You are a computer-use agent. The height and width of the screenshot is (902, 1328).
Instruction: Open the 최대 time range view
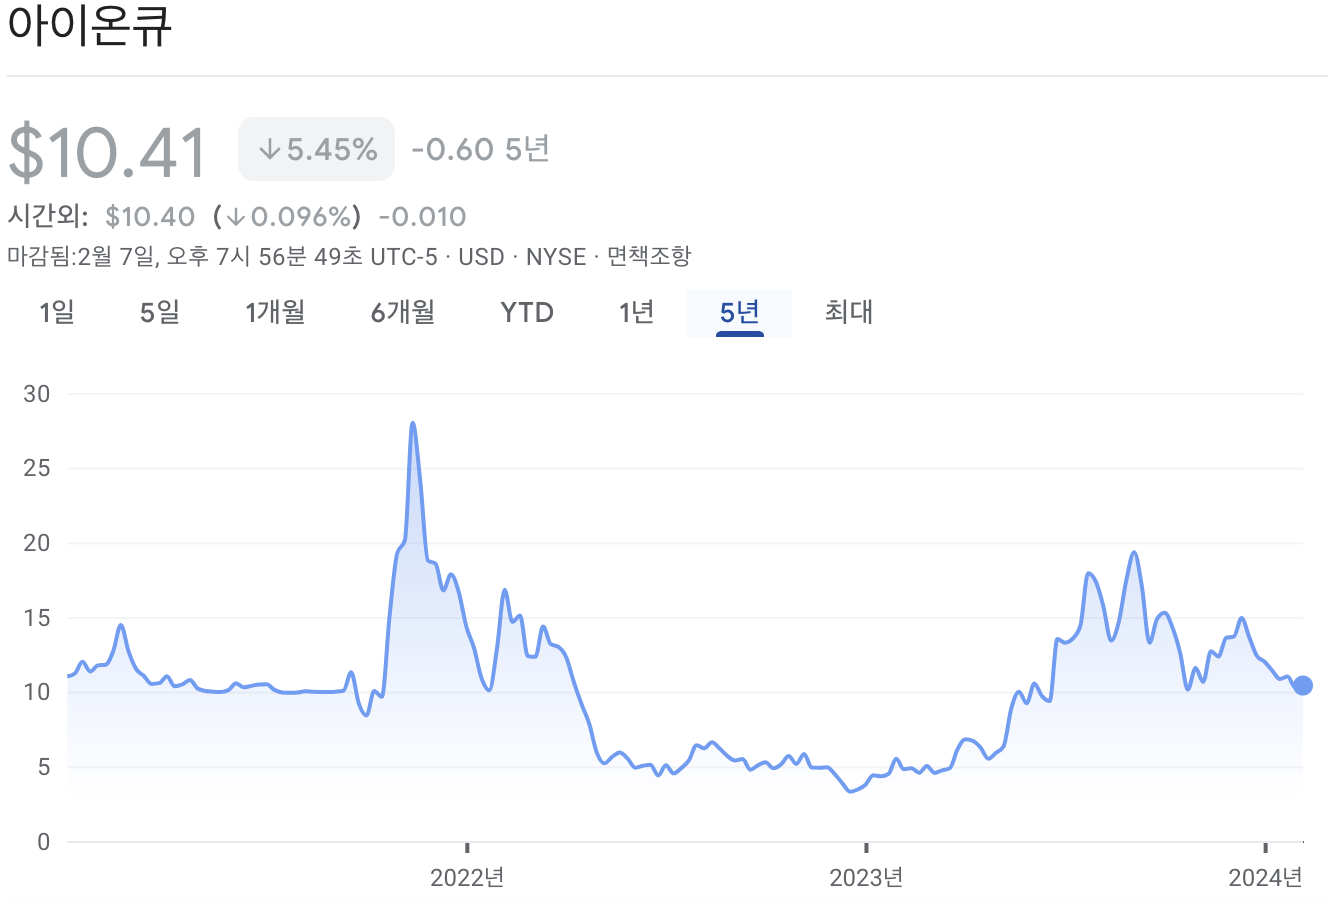point(849,312)
